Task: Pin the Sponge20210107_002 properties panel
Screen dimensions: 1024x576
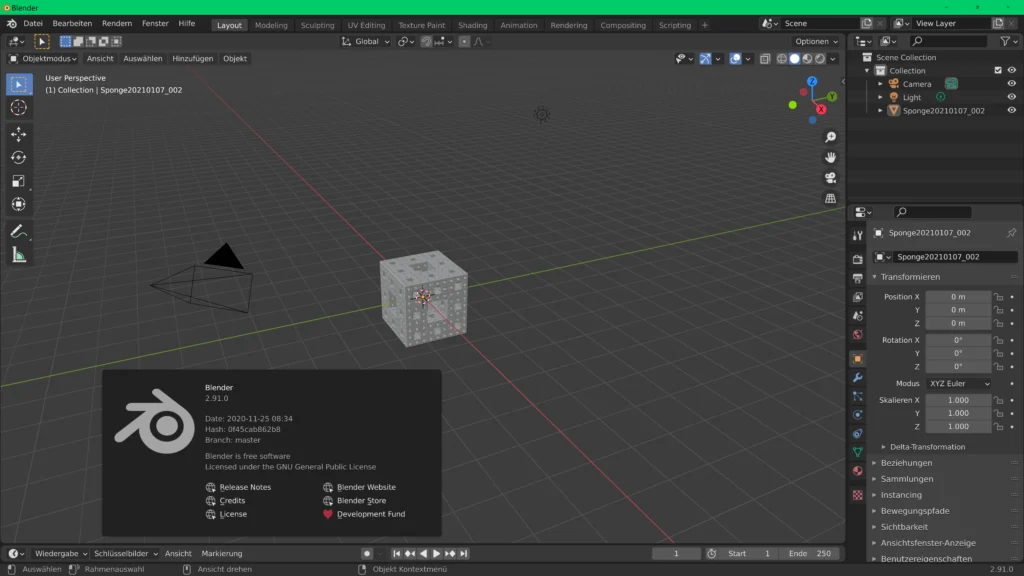Action: coord(1011,232)
